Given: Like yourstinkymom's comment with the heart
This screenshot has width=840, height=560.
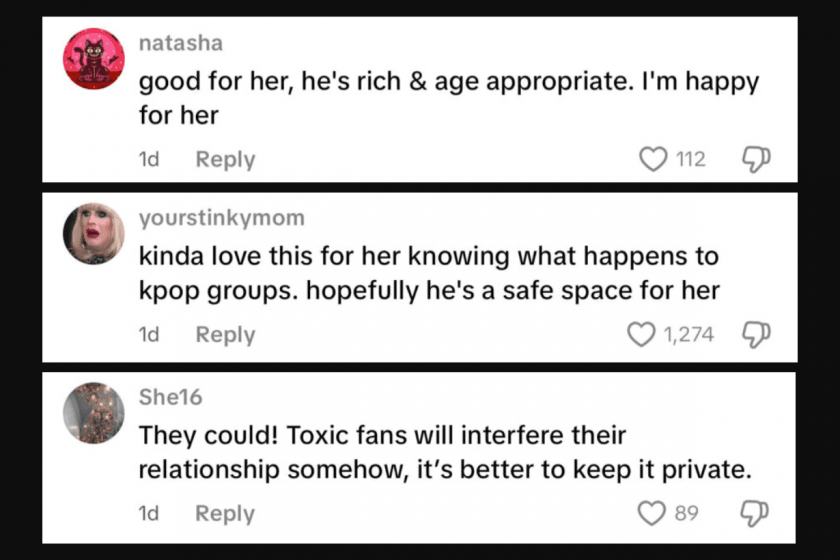Looking at the screenshot, I should click(640, 334).
